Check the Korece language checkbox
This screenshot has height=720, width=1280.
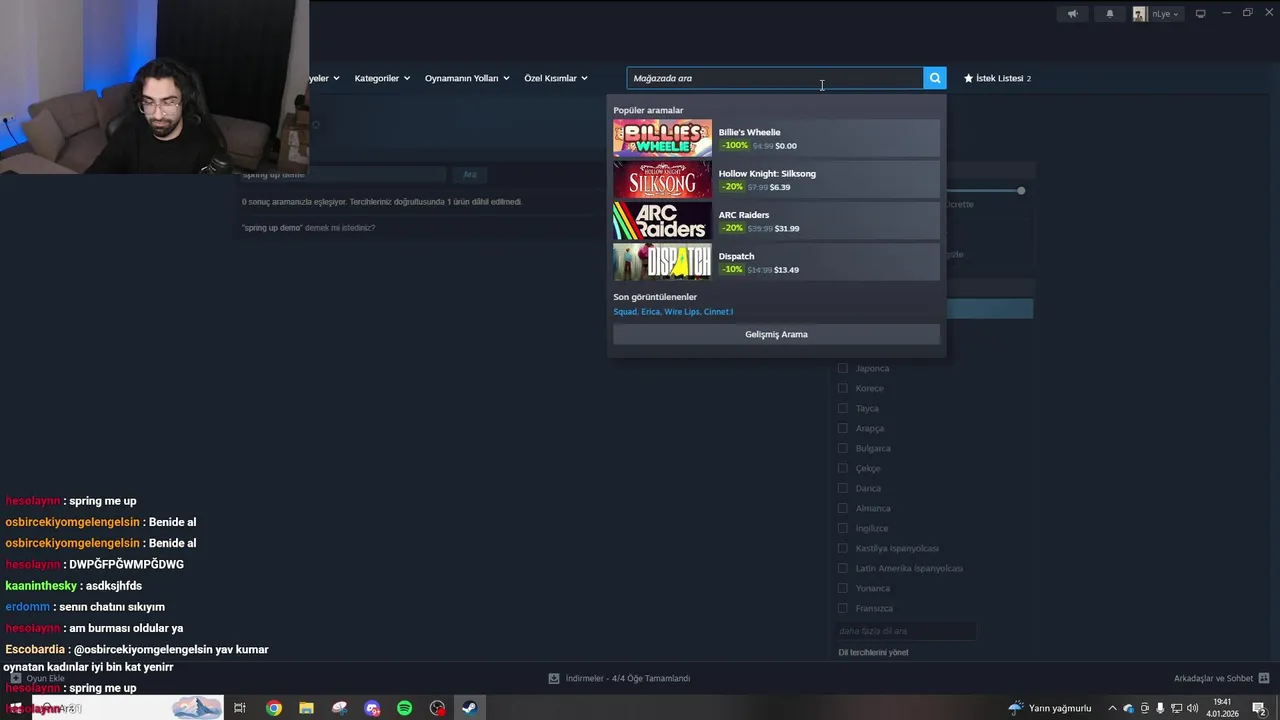point(842,388)
